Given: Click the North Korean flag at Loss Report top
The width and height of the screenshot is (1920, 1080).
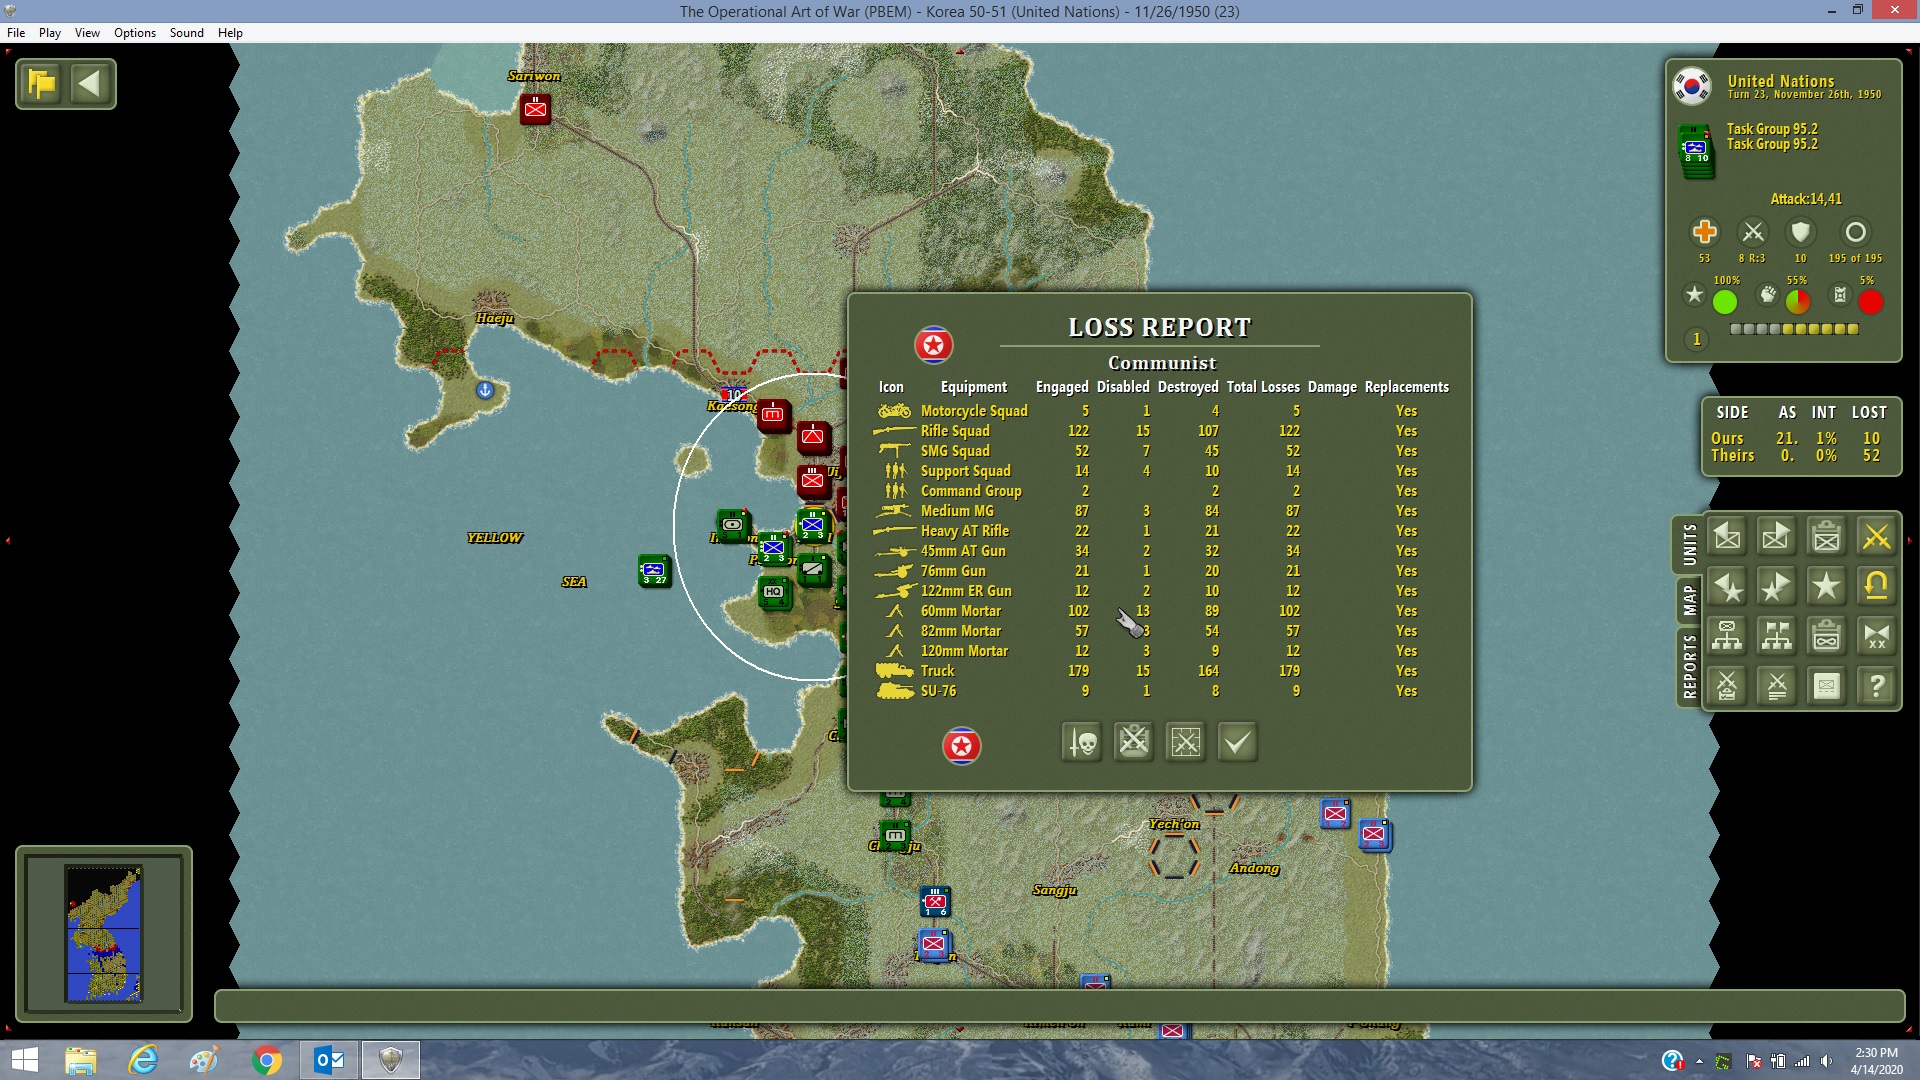Looking at the screenshot, I should (934, 346).
